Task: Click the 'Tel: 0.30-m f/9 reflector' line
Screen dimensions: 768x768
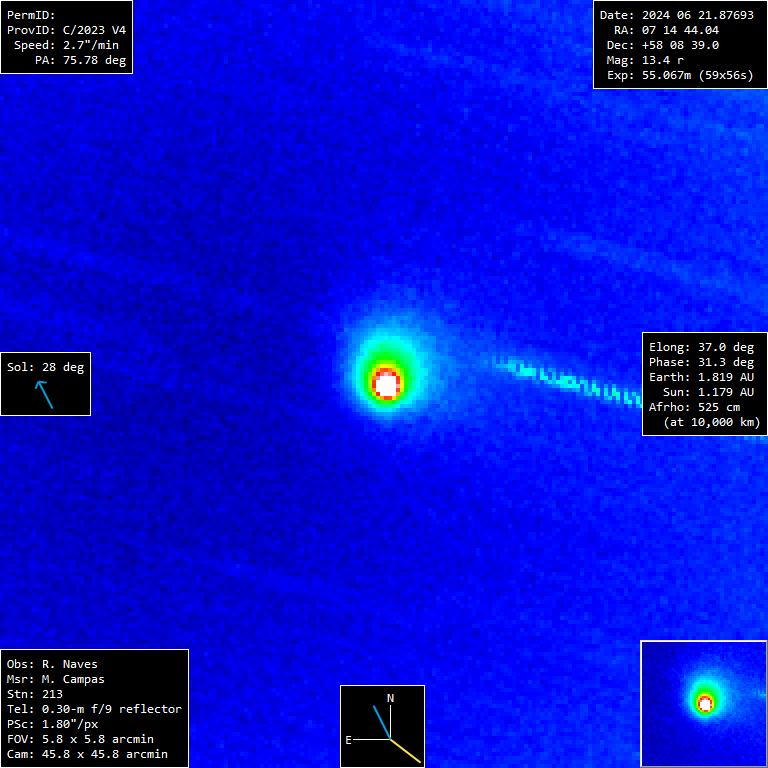Action: pyautogui.click(x=94, y=709)
